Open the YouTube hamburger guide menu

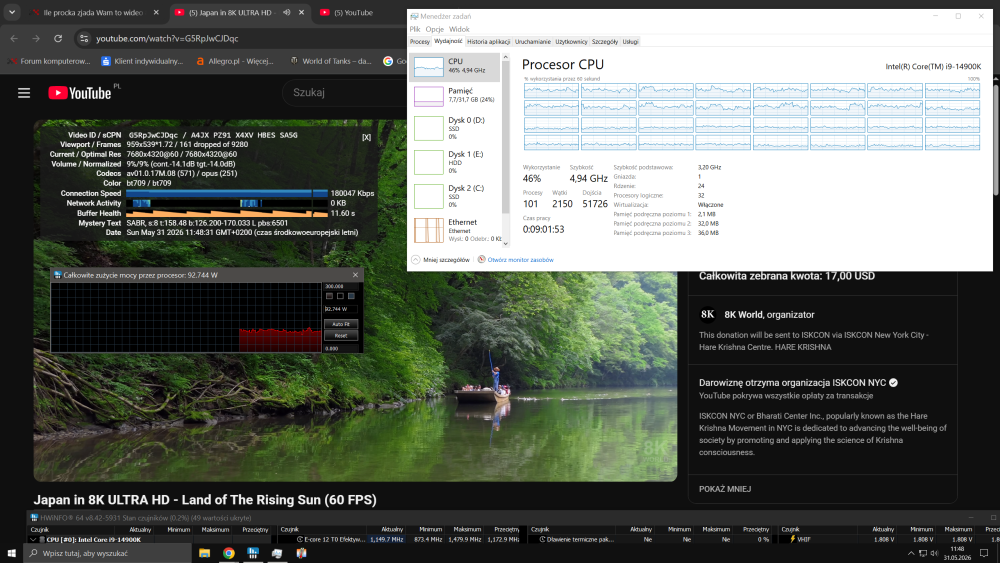(x=24, y=93)
